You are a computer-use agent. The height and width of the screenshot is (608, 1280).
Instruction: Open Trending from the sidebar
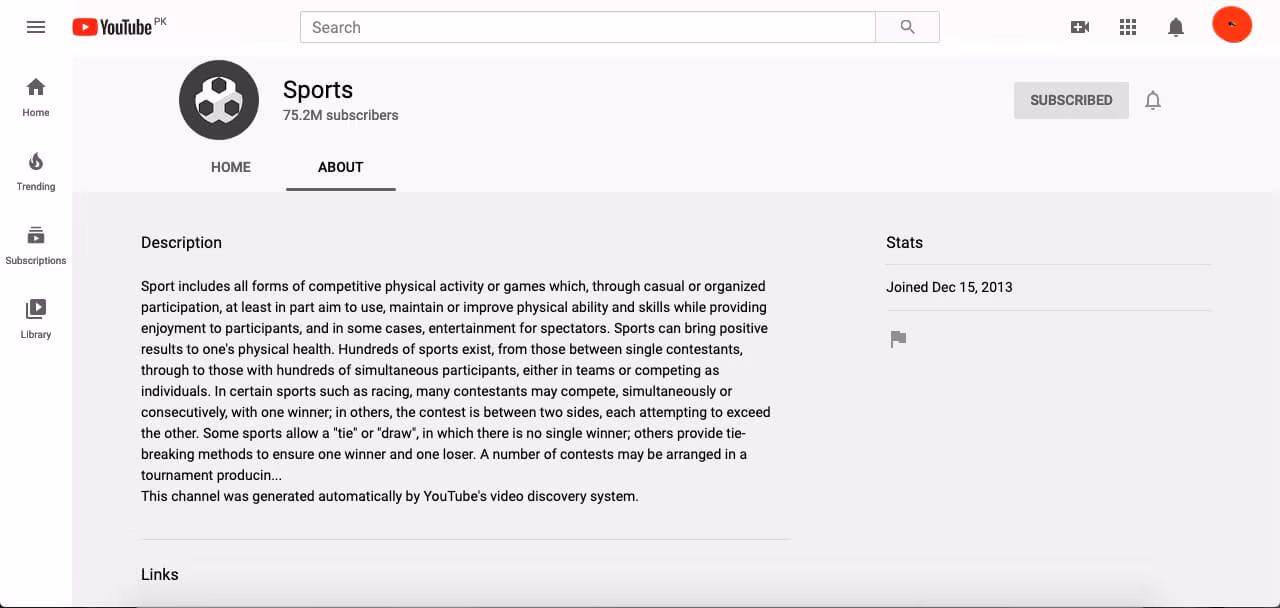click(36, 171)
